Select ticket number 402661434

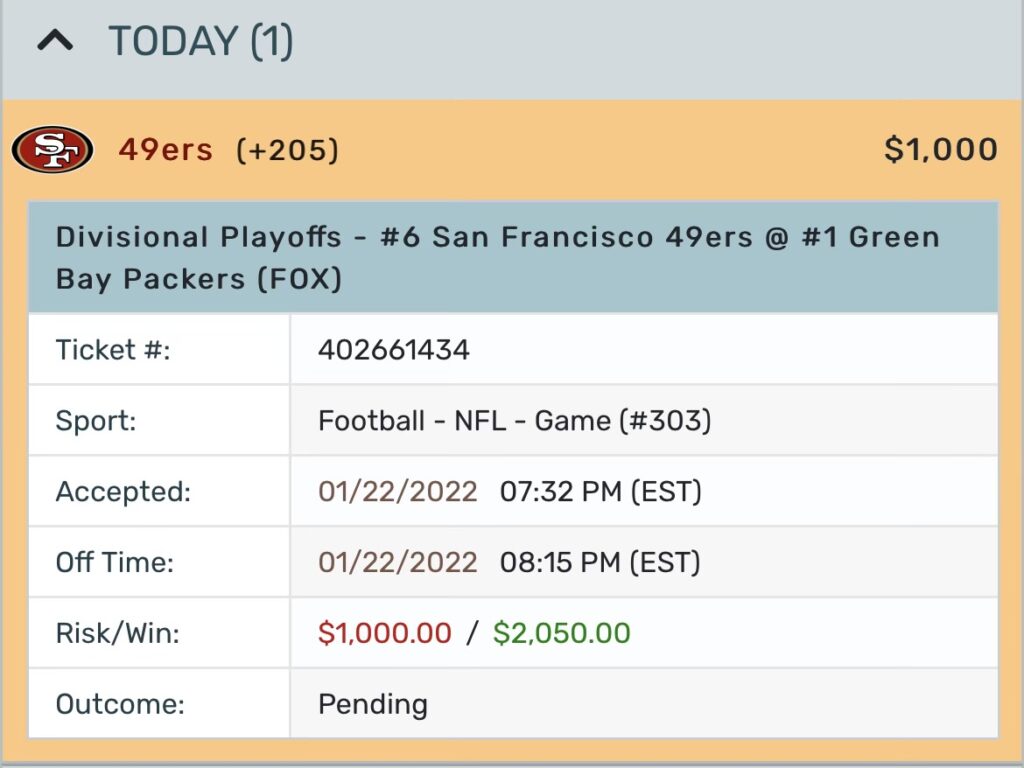coord(394,350)
